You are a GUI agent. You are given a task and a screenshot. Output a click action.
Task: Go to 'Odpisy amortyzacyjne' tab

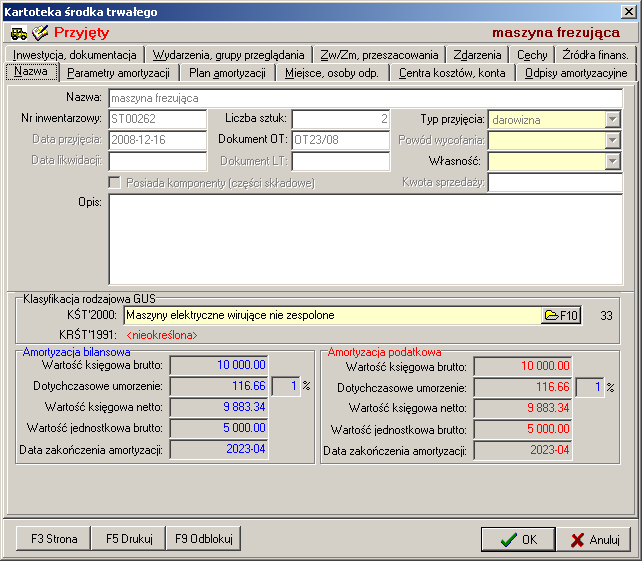pos(575,73)
